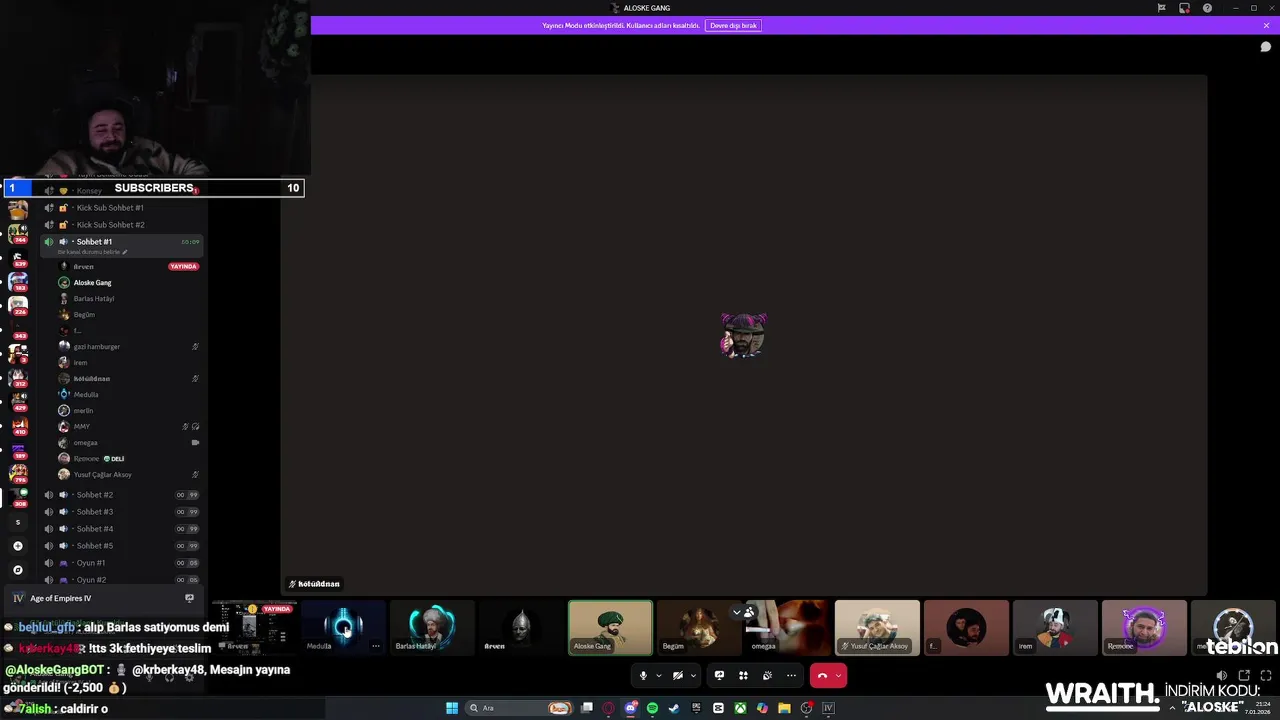
Task: Select user Aloske Gang in channel list
Action: (128, 283)
